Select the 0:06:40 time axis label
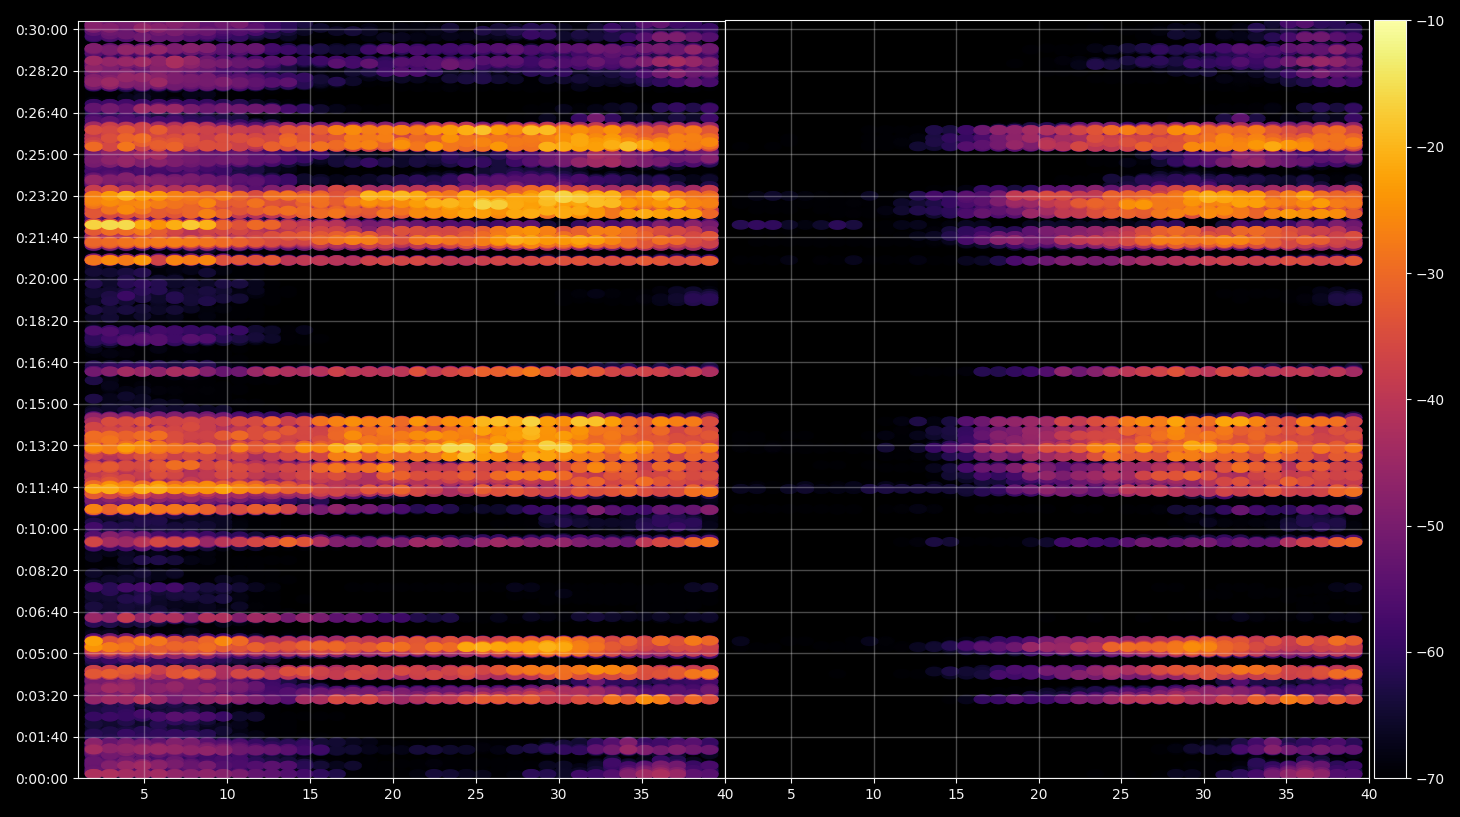Screen dimensions: 1460x817 tap(42, 612)
